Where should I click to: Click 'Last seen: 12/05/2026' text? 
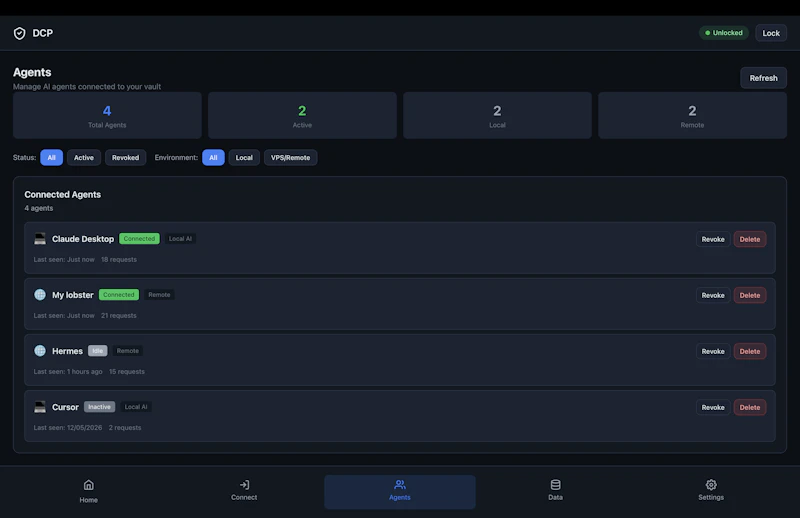(68, 428)
